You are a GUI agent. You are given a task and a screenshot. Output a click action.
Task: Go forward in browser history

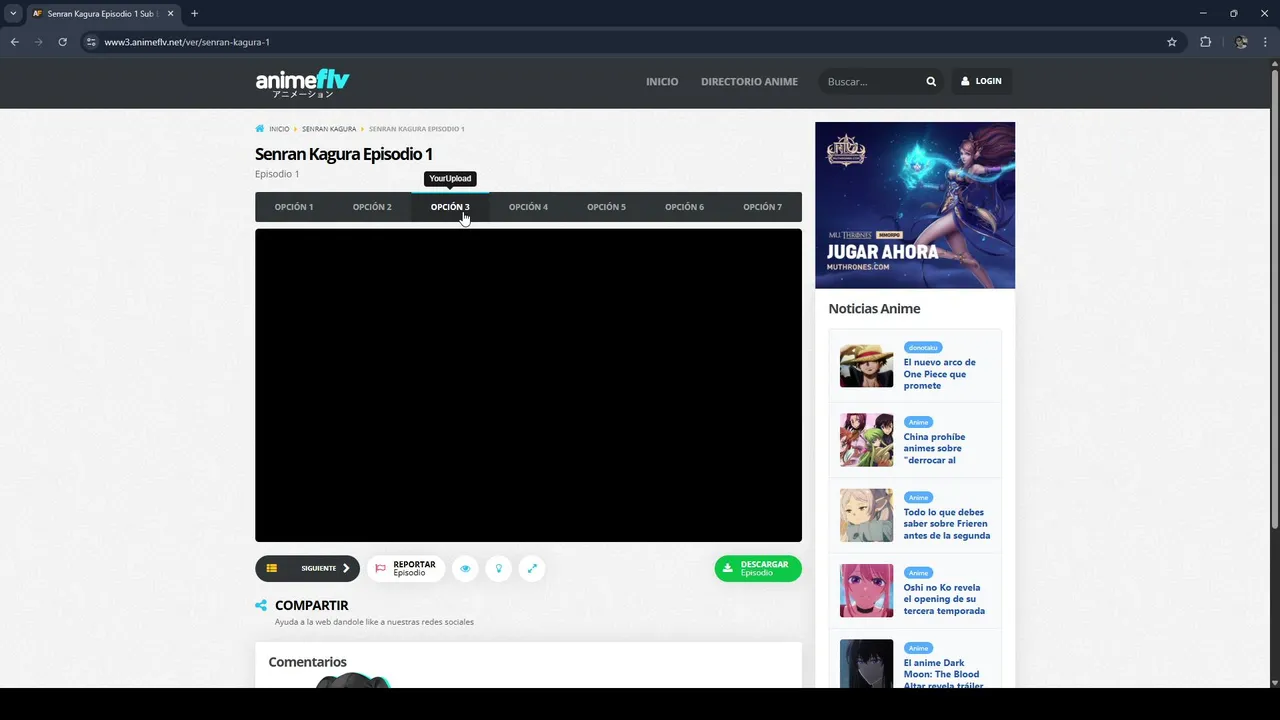point(39,42)
